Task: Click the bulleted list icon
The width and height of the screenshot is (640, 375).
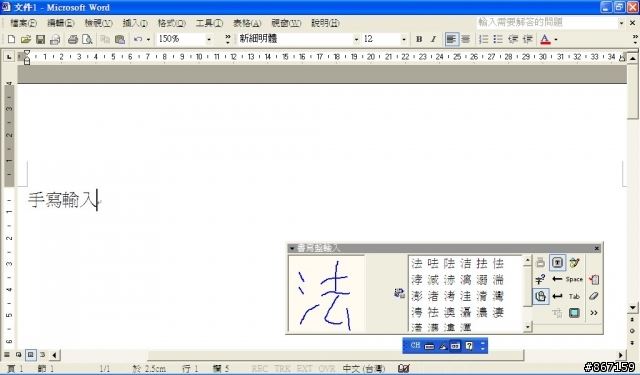Action: [498, 39]
